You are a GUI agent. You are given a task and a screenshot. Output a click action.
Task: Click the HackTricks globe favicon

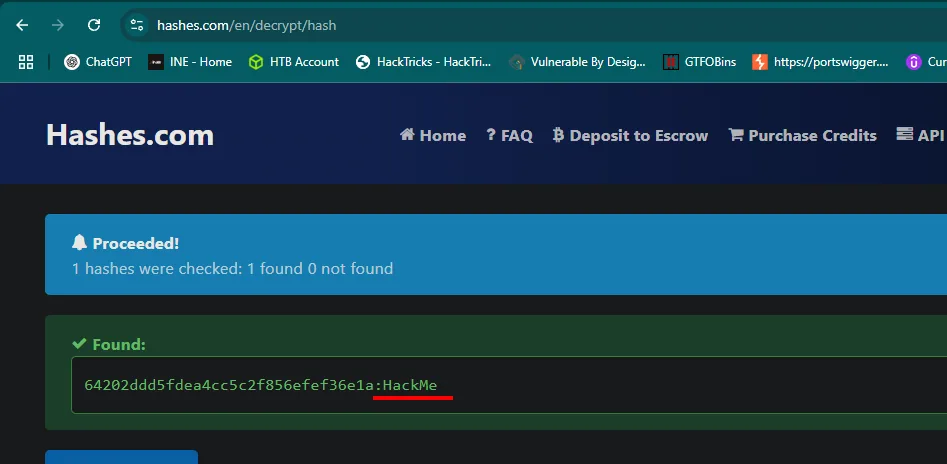[362, 62]
